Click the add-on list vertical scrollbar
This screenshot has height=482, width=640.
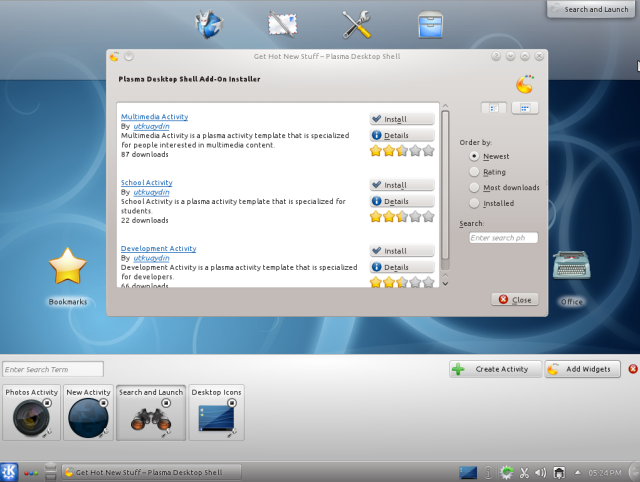click(x=445, y=191)
